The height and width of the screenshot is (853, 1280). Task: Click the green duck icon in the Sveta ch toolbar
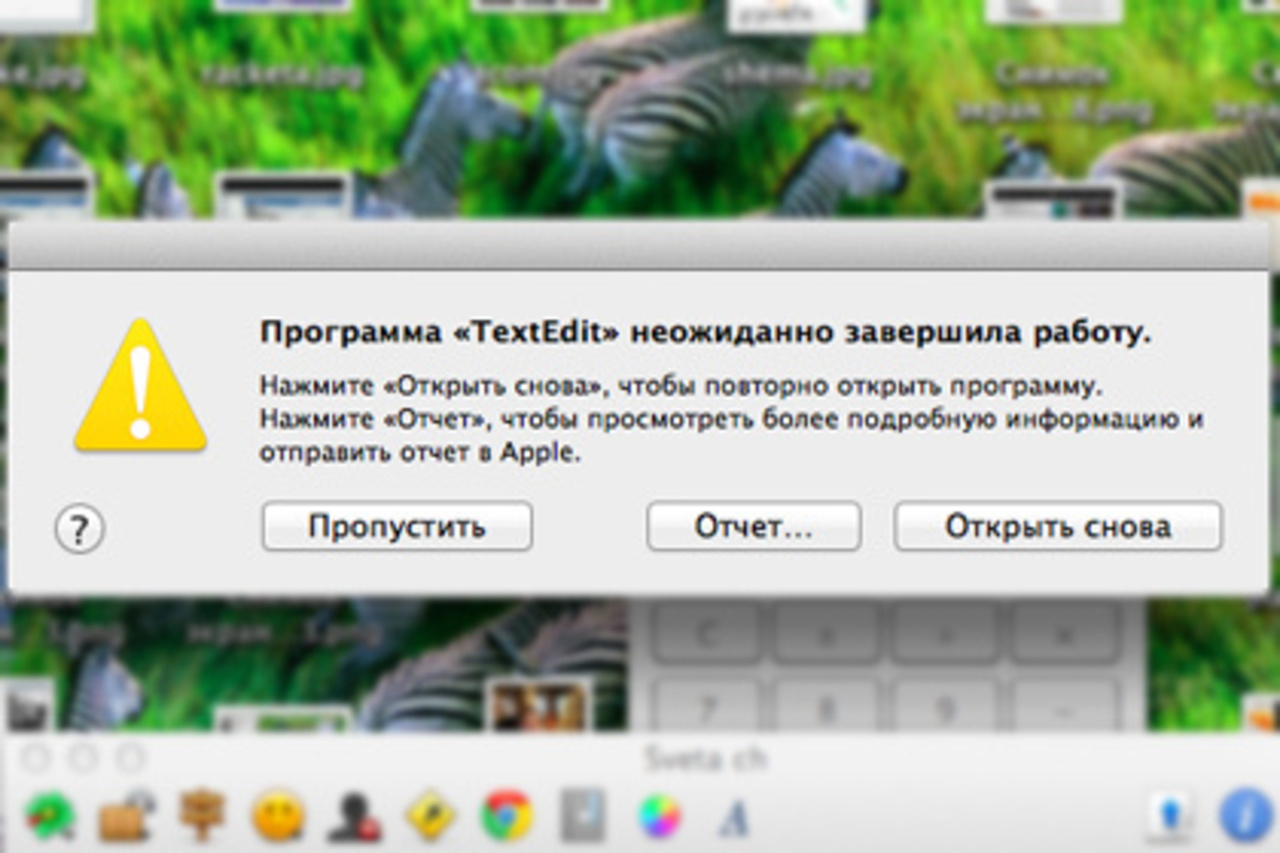(x=50, y=817)
